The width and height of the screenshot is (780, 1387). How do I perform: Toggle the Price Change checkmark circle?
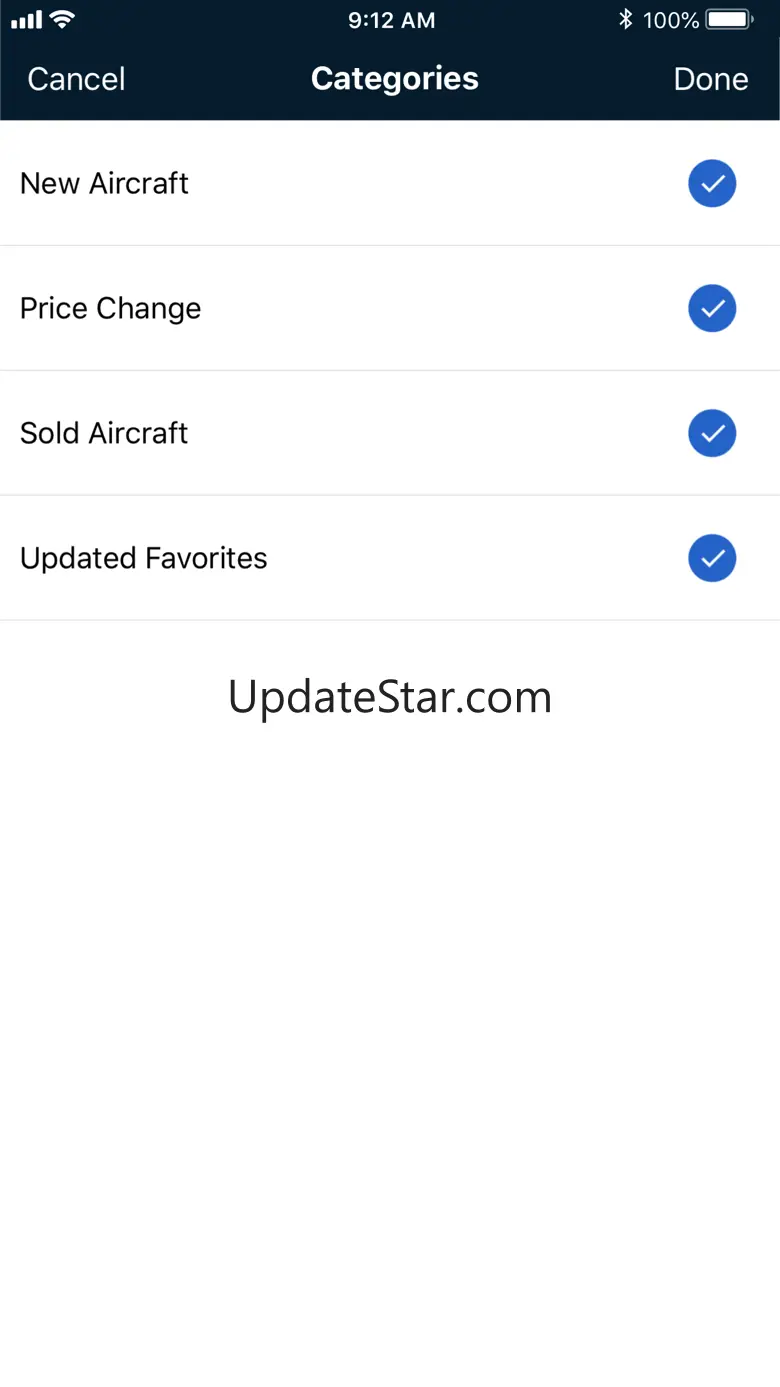712,309
